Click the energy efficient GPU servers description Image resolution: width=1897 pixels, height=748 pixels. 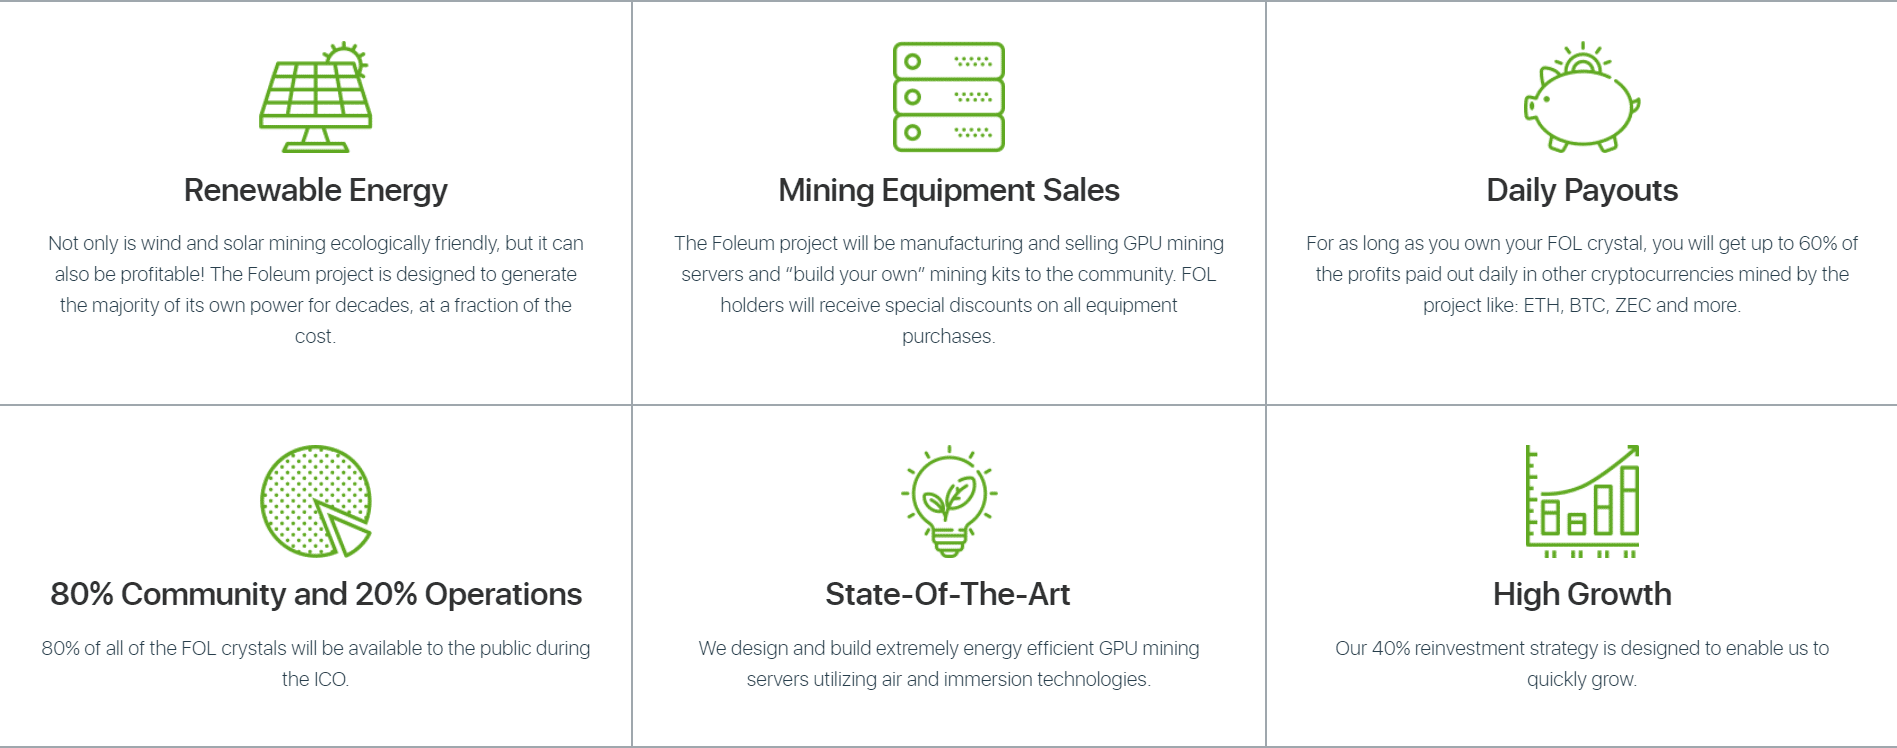948,663
